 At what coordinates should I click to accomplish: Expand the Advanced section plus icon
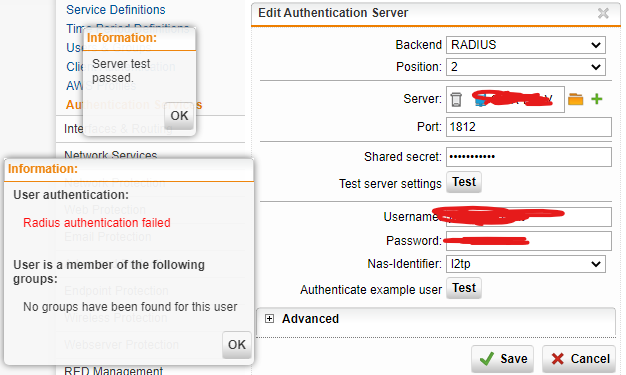click(269, 319)
